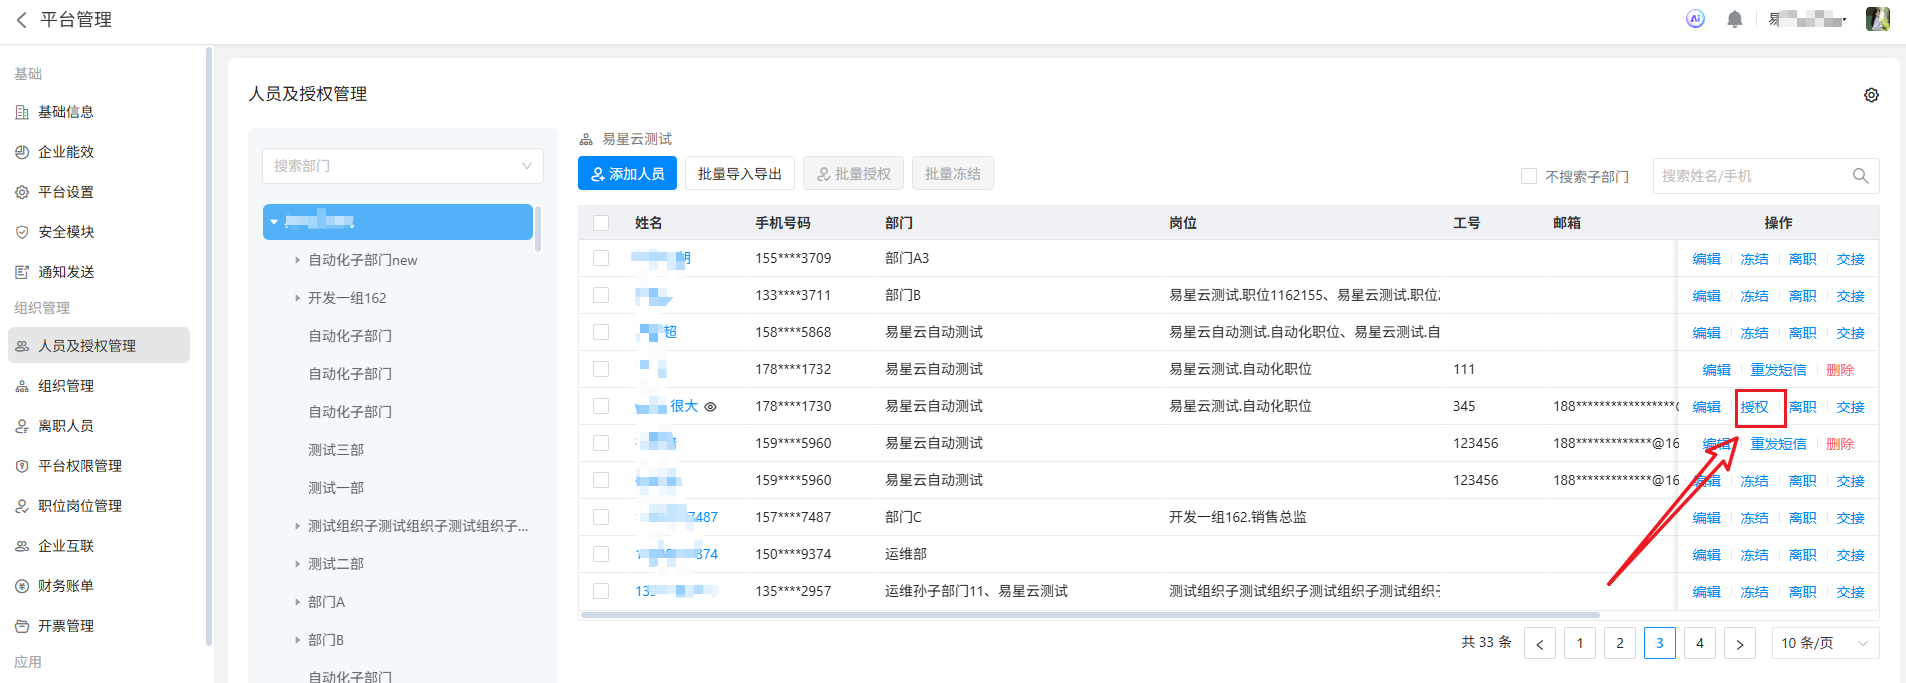Check the row with phone 155****3709
1906x683 pixels.
point(601,258)
